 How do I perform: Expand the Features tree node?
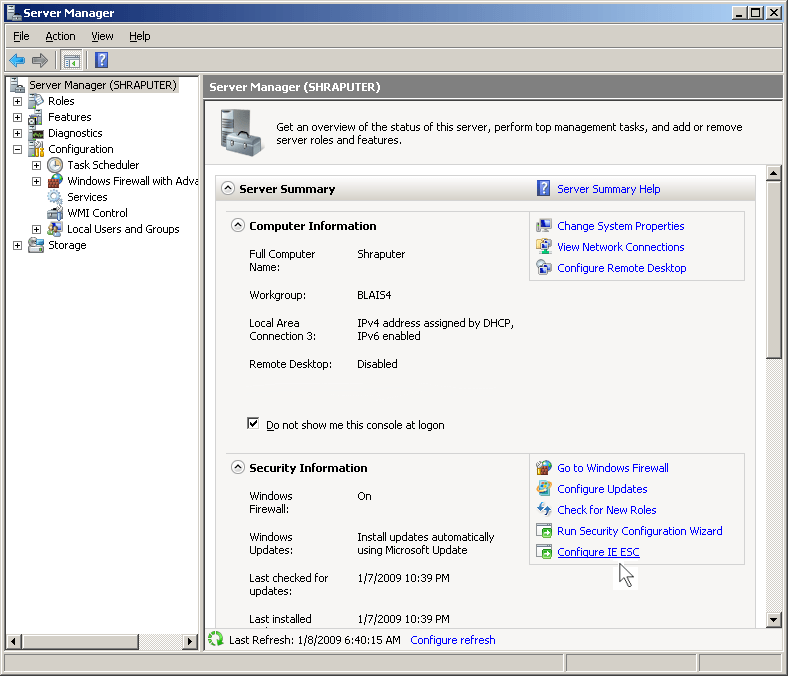tap(17, 117)
